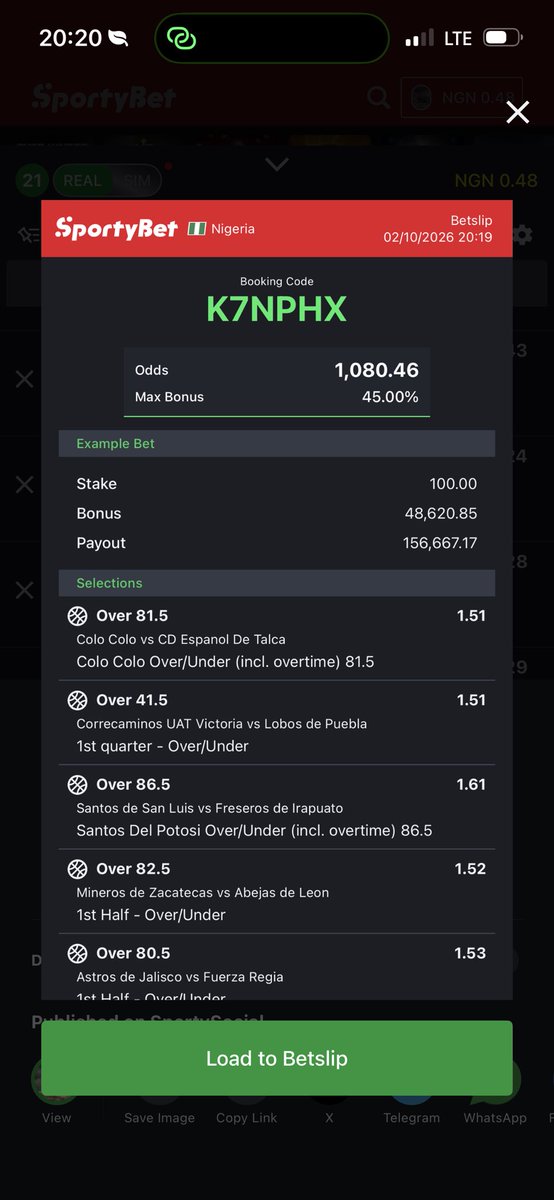The image size is (554, 1200).
Task: Open the betslip settings gear icon
Action: point(521,235)
